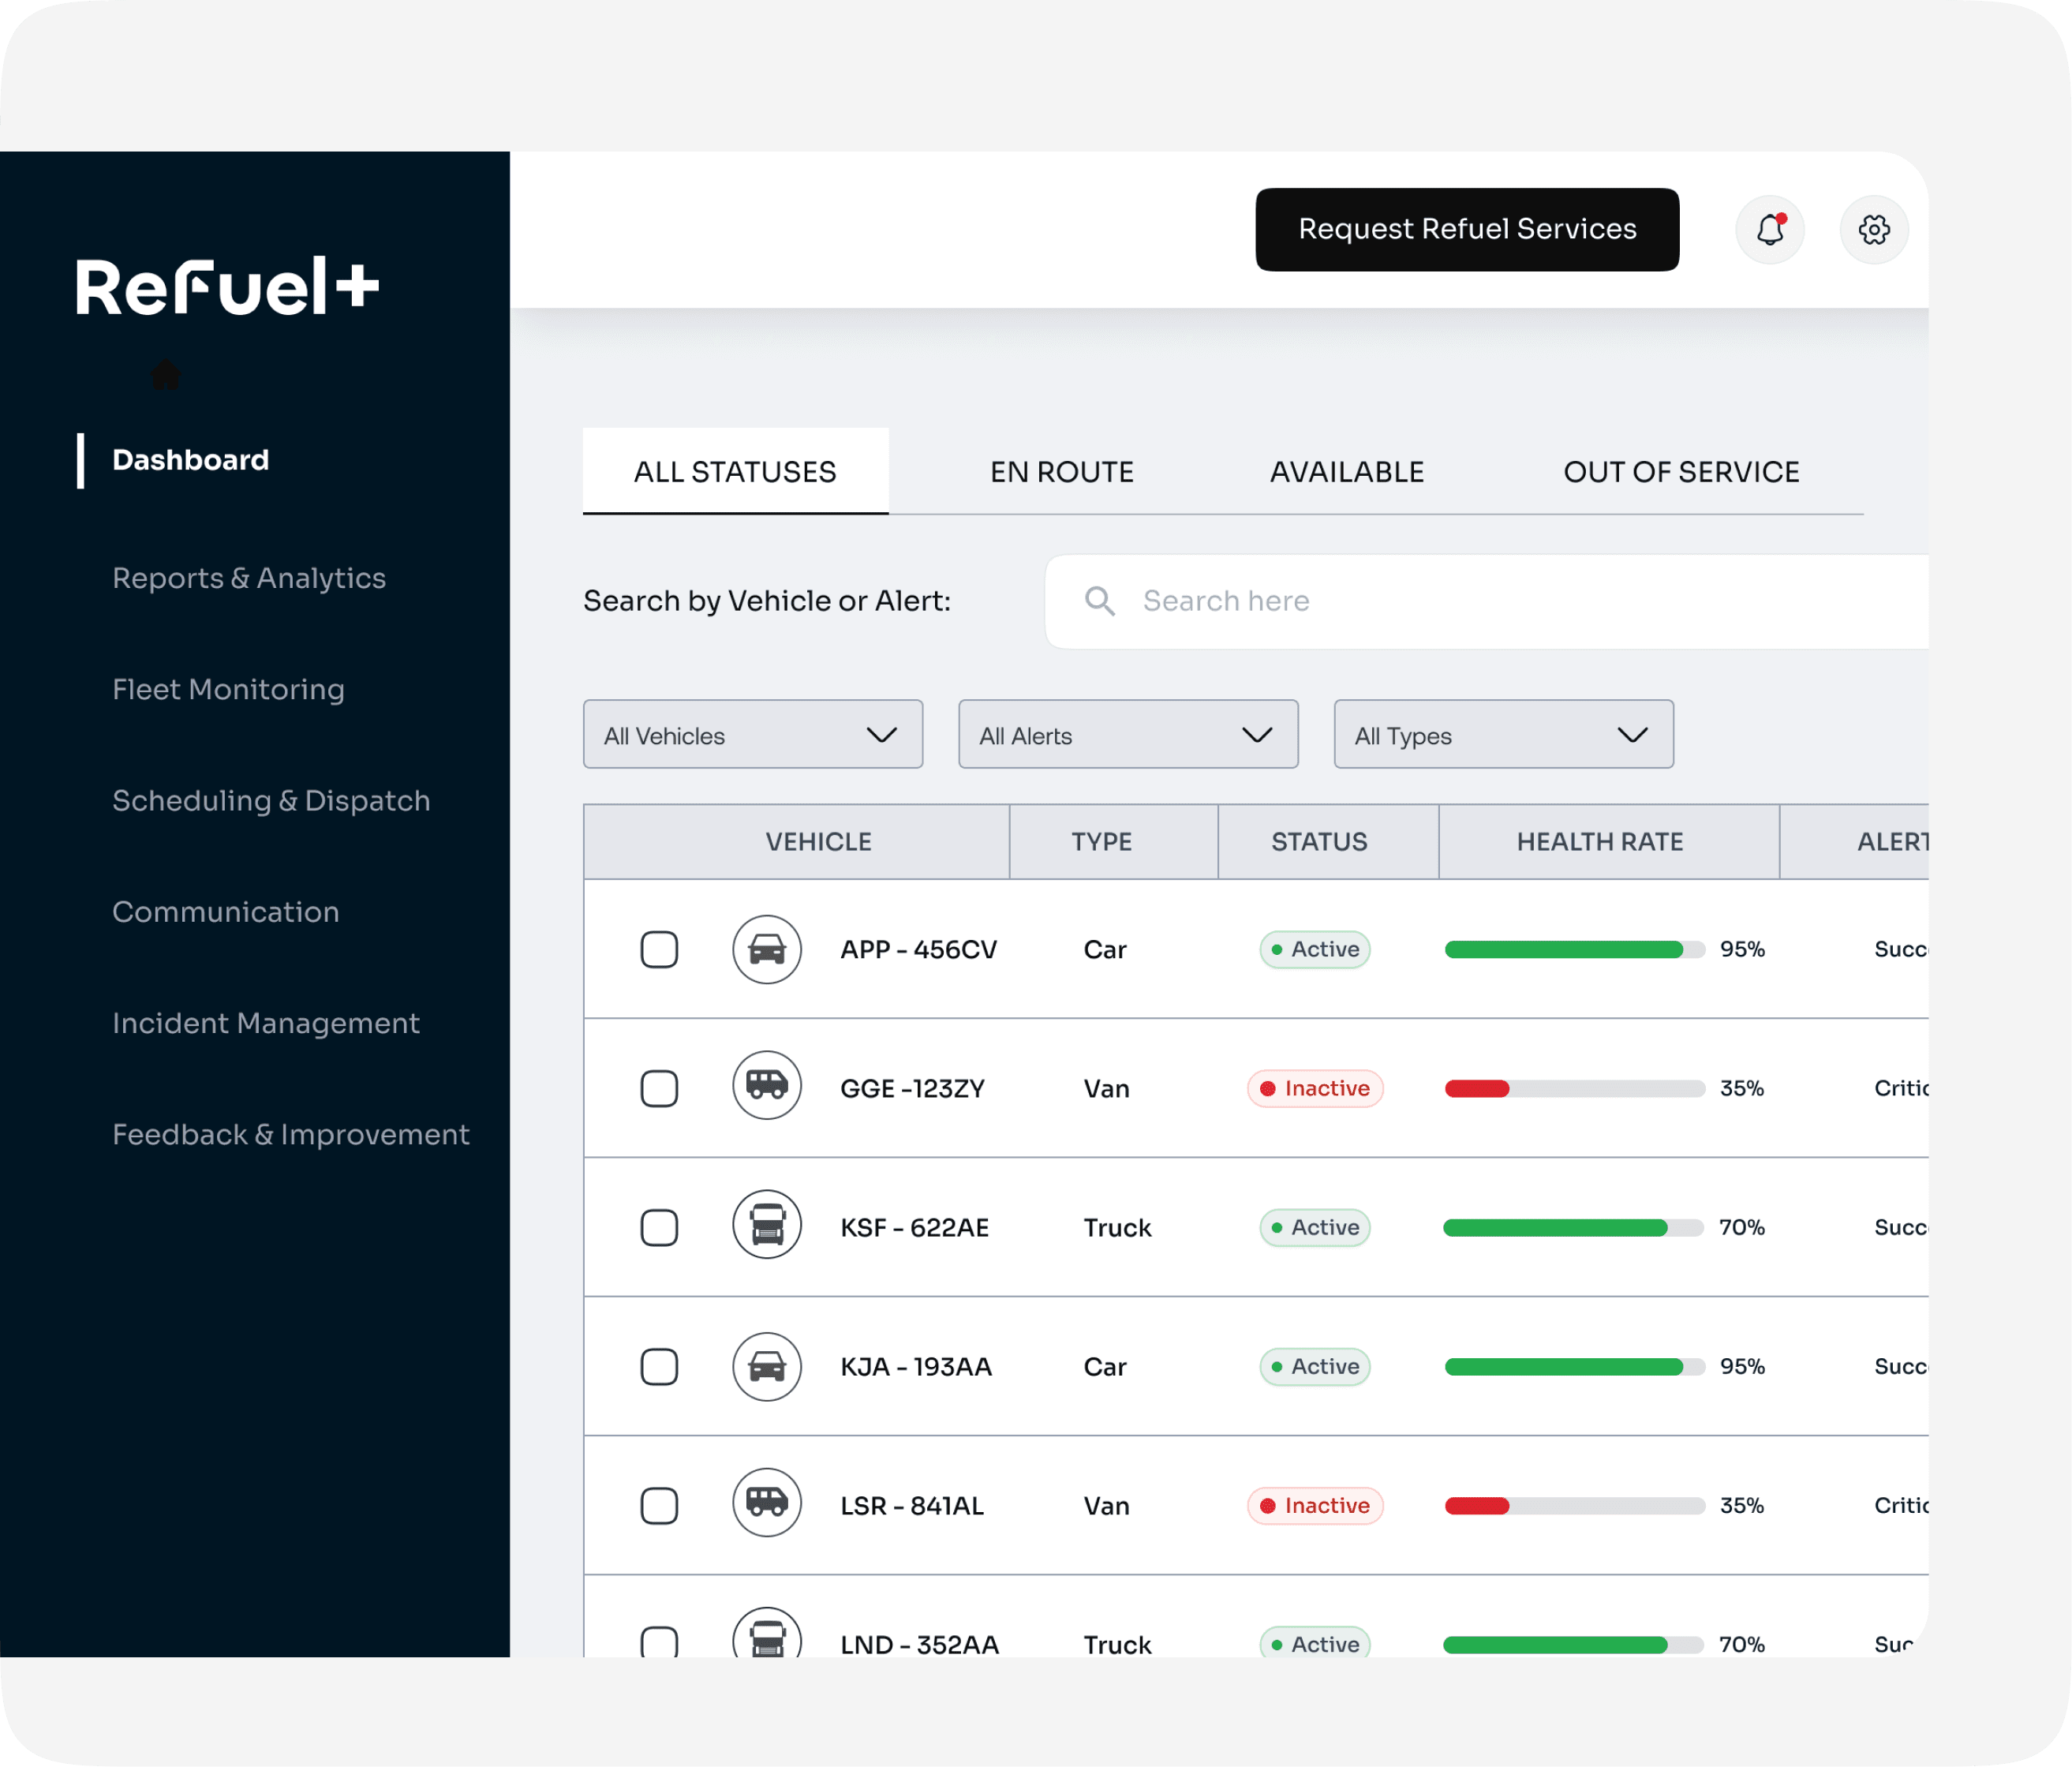
Task: Click the vehicle ID GGE -123ZY
Action: 912,1088
